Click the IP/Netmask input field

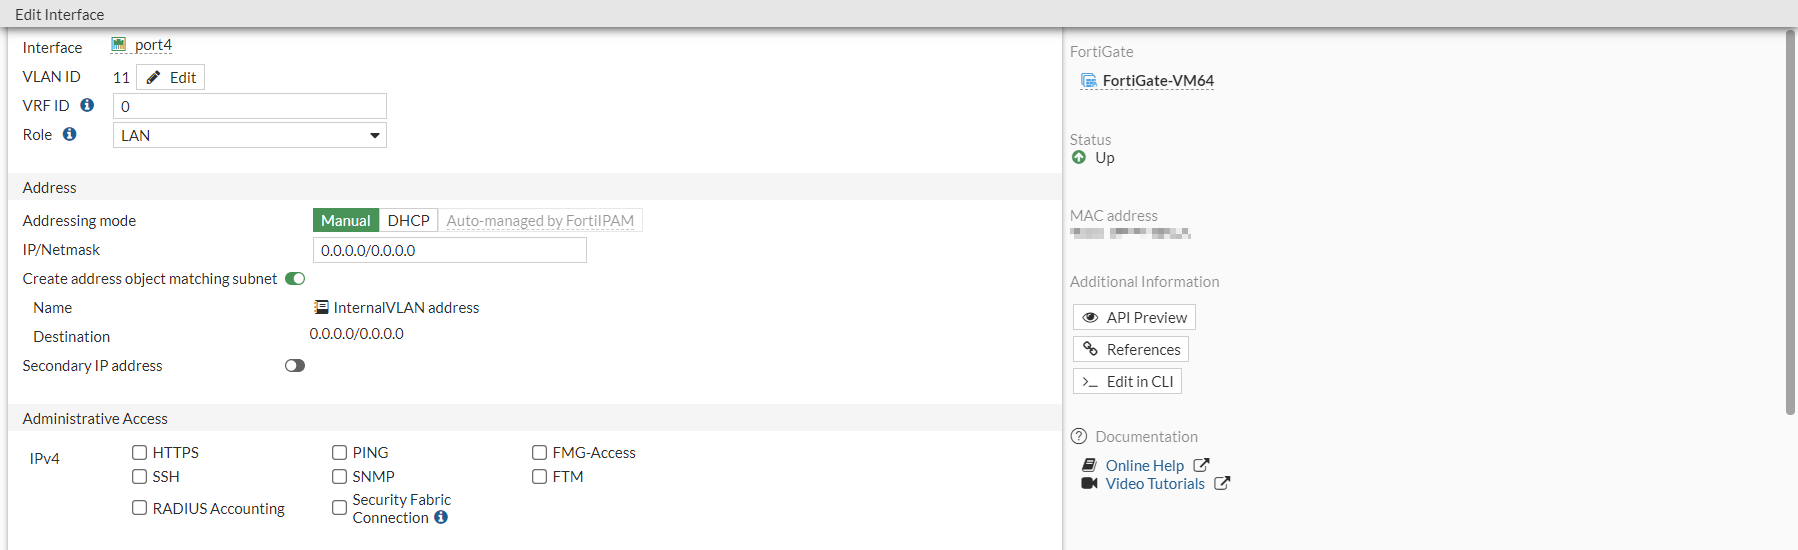[450, 250]
